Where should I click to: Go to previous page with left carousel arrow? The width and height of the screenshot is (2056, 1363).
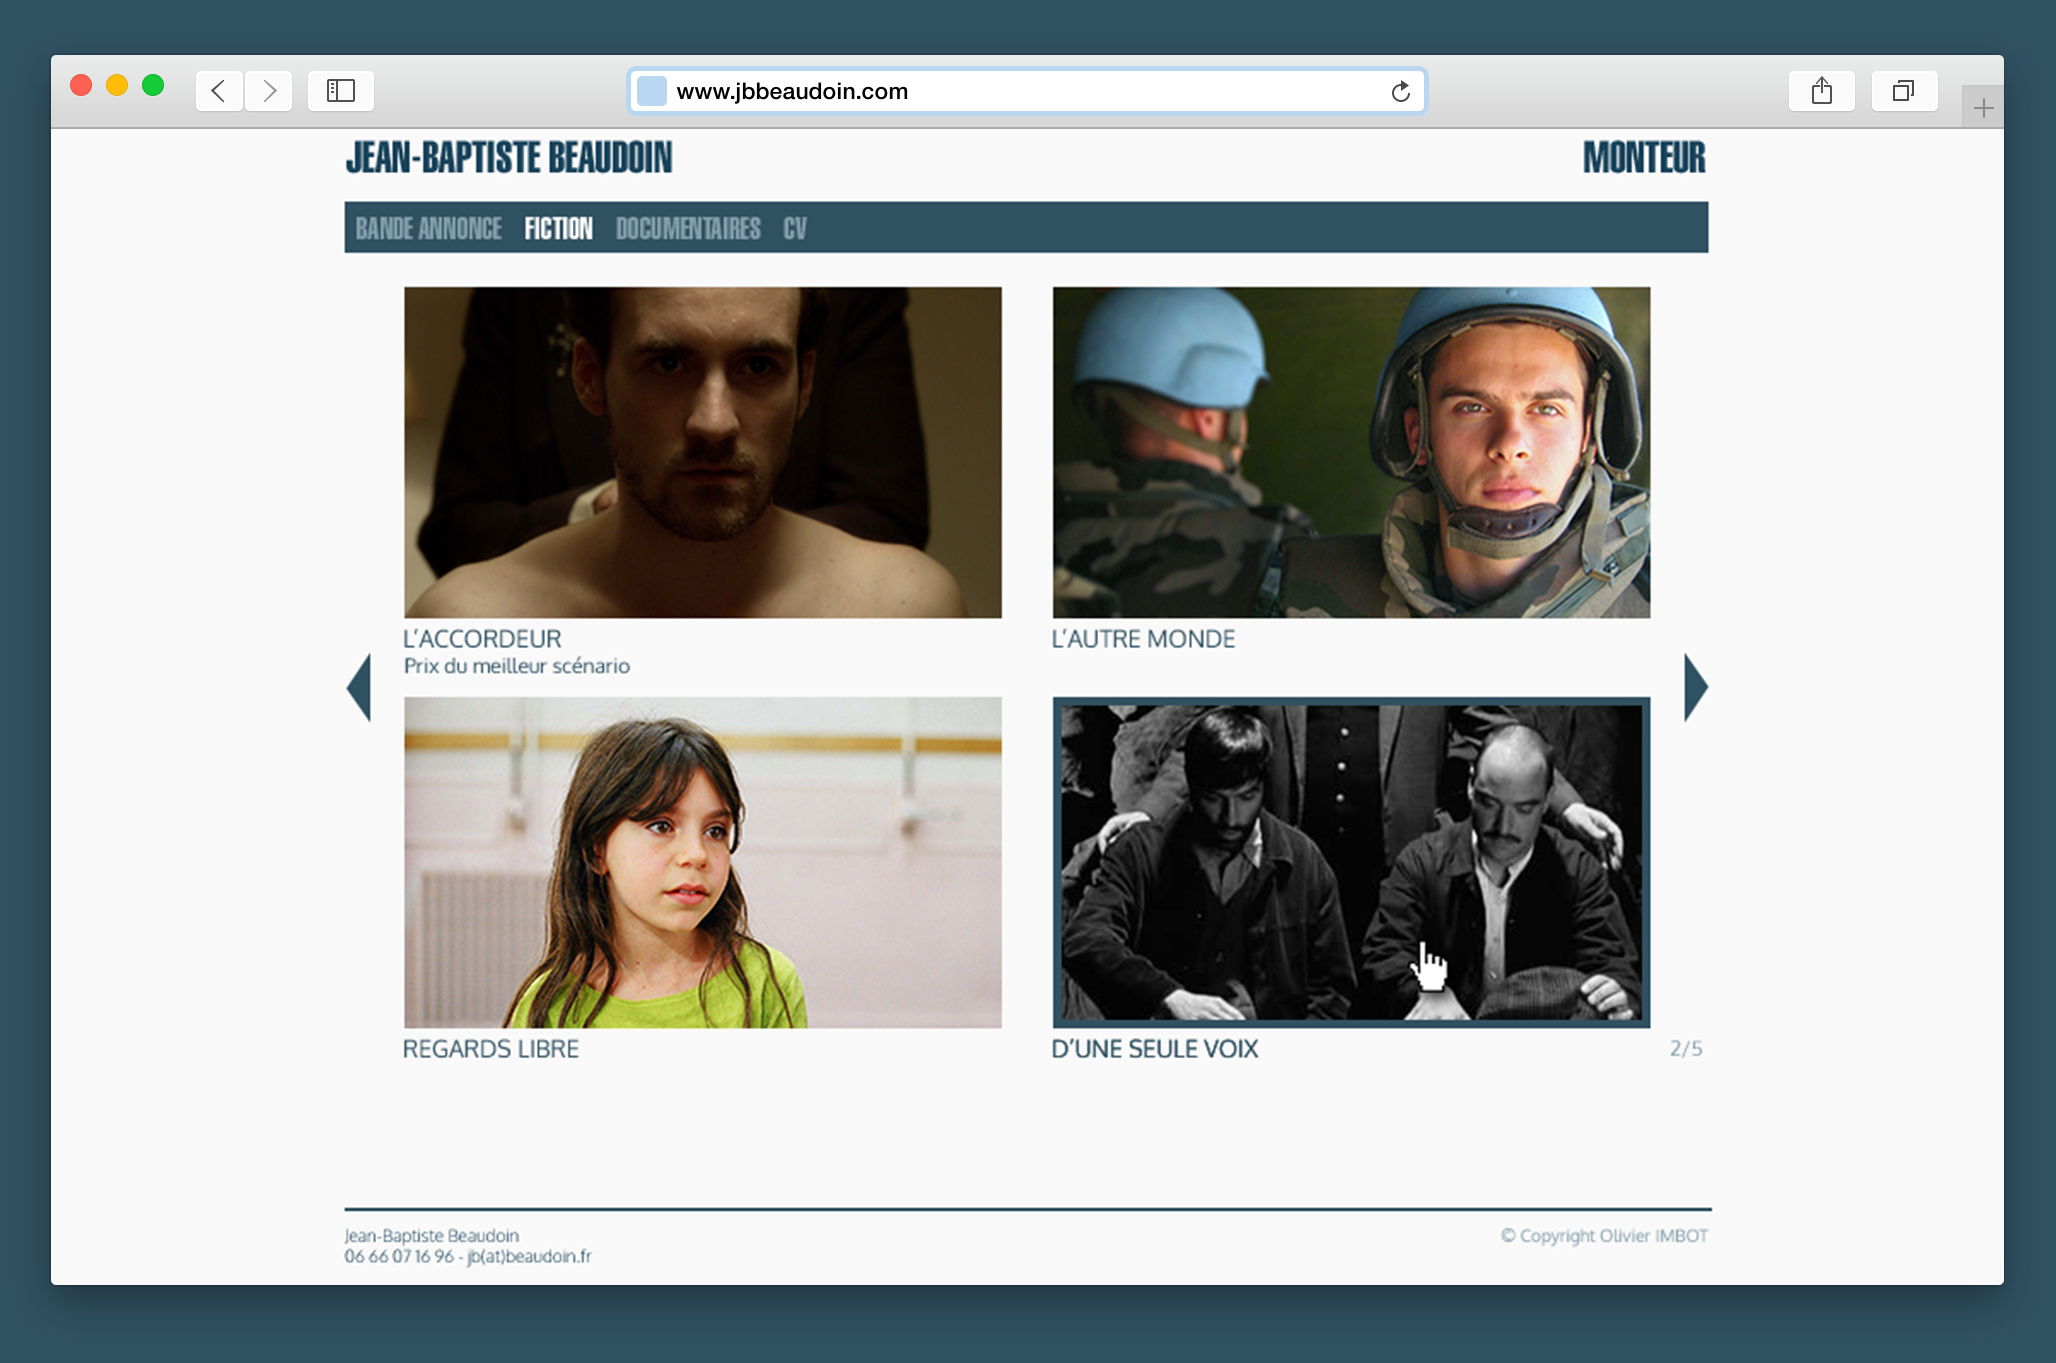click(x=359, y=687)
